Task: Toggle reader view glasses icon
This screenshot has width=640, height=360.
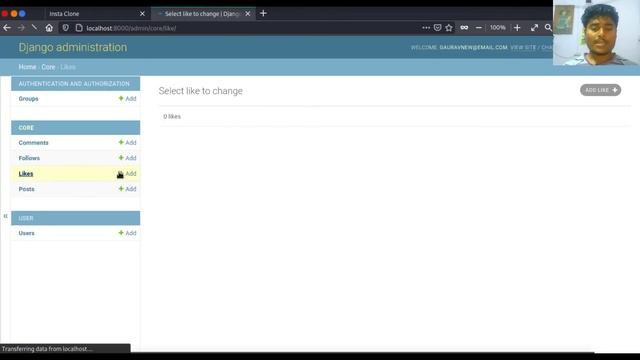Action: pyautogui.click(x=464, y=28)
